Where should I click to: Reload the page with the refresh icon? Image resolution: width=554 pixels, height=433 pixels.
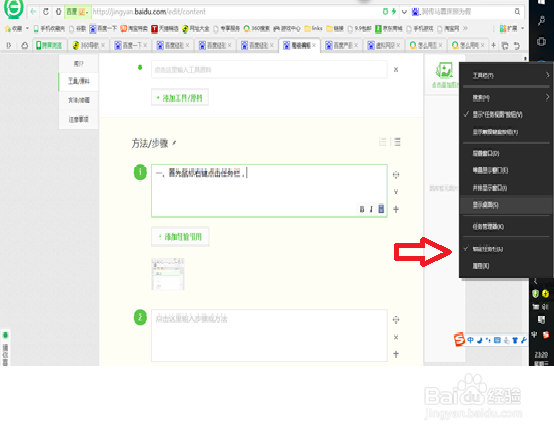click(x=46, y=12)
